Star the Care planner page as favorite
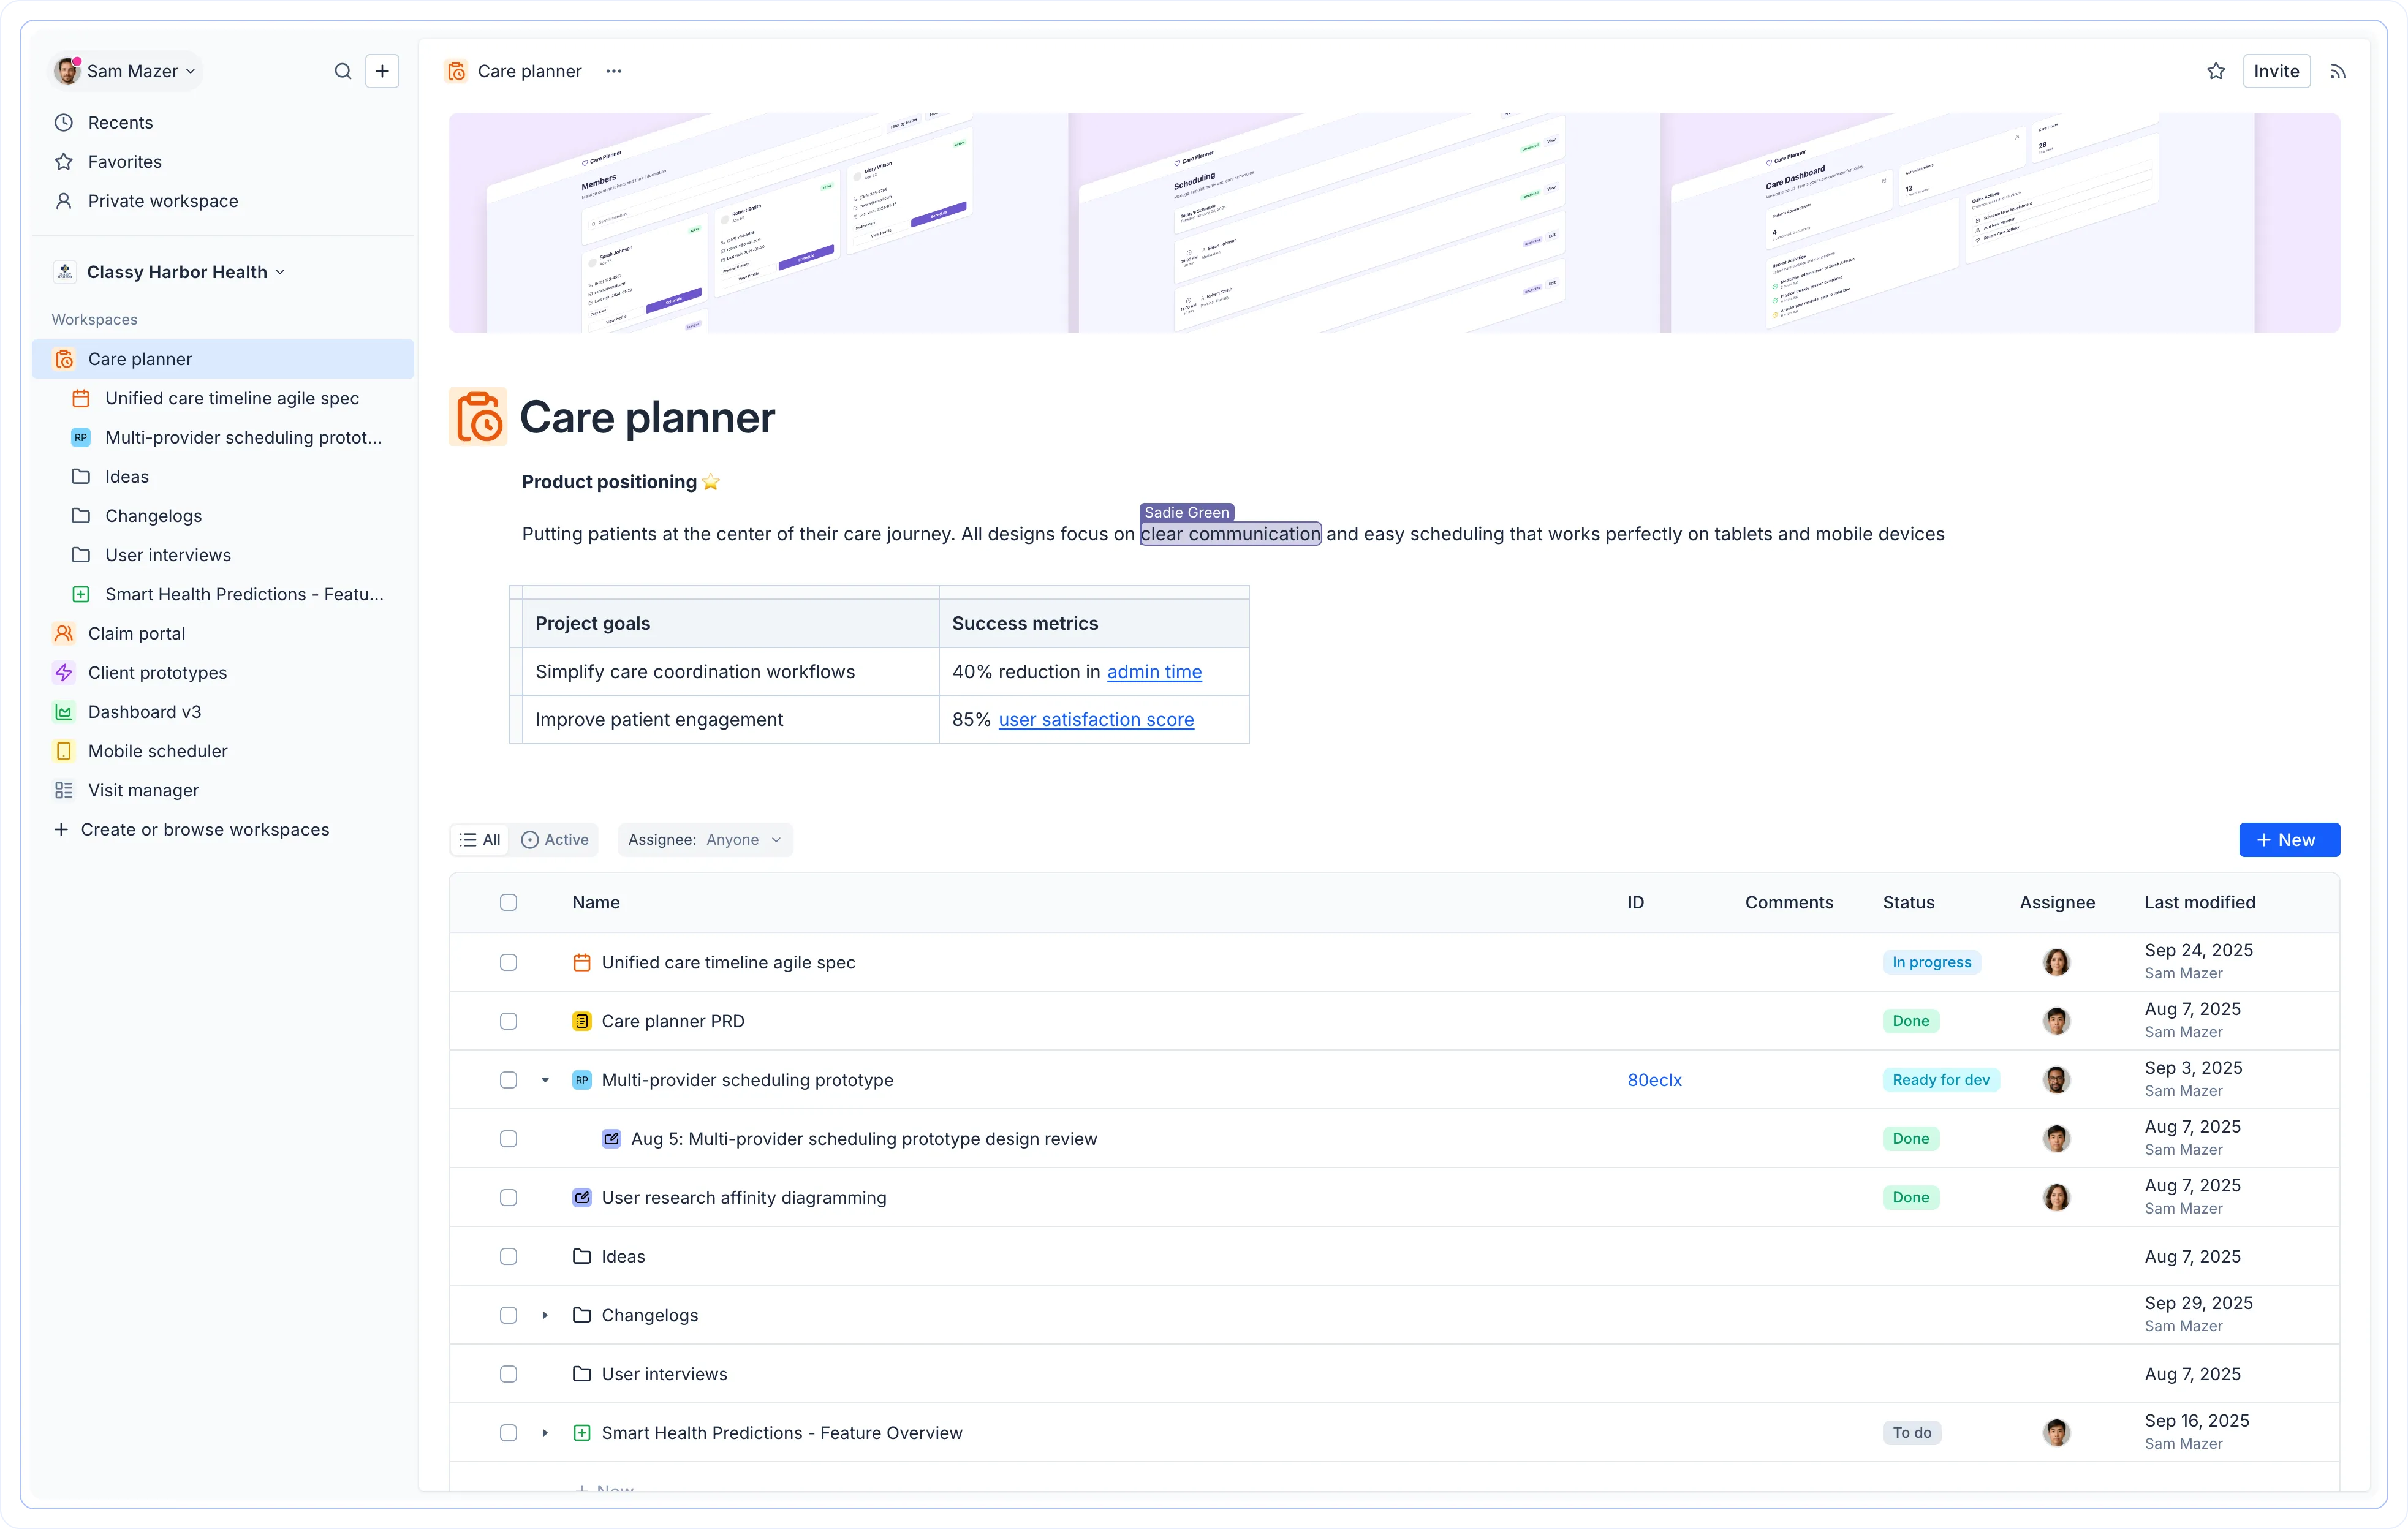The image size is (2408, 1529). (x=2216, y=71)
